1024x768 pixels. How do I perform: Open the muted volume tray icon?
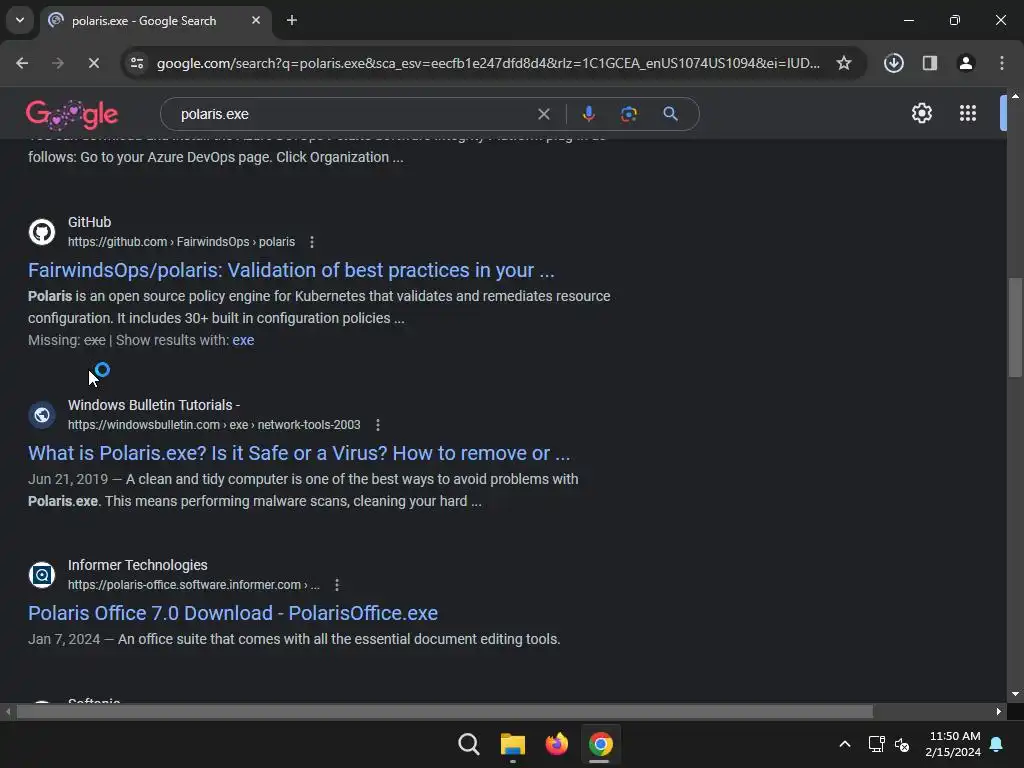[x=902, y=744]
